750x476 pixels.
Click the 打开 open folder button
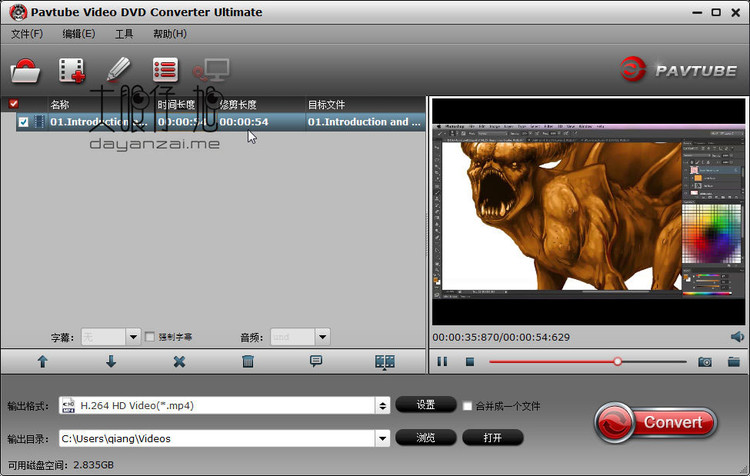[x=493, y=437]
